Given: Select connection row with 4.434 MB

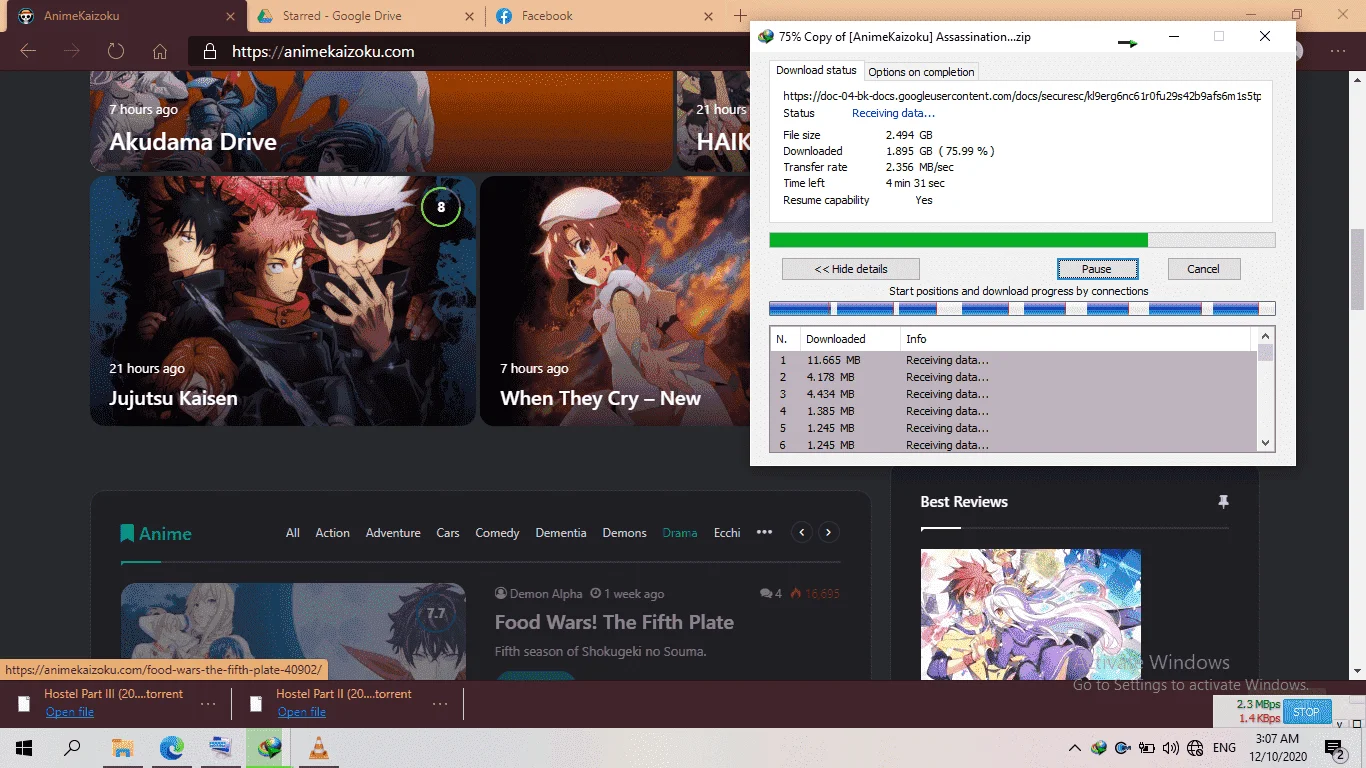Looking at the screenshot, I should tap(1013, 394).
